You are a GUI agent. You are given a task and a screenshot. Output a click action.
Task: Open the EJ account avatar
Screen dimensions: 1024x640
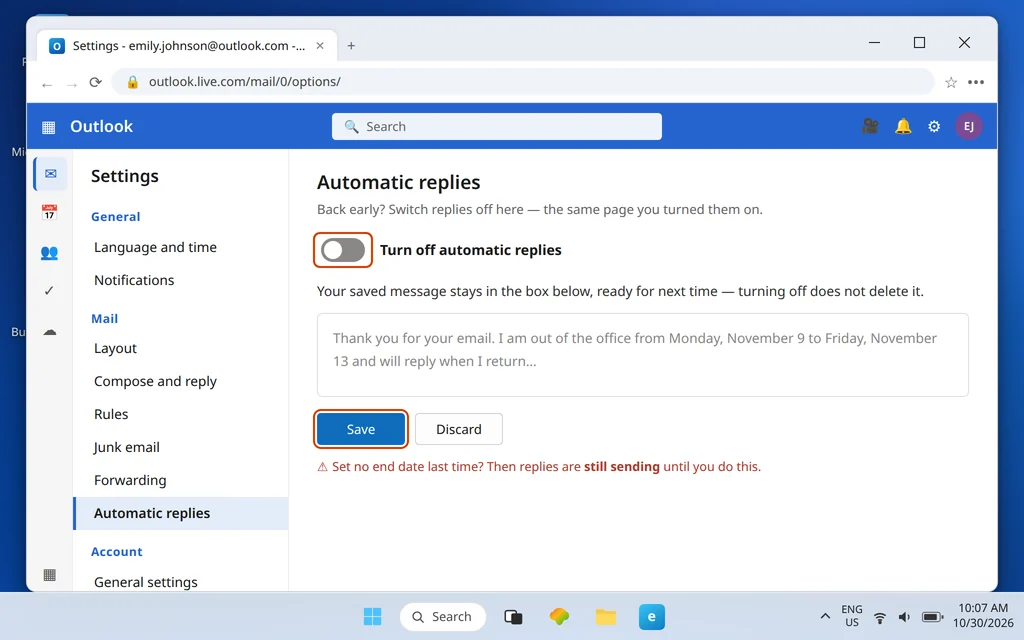968,126
